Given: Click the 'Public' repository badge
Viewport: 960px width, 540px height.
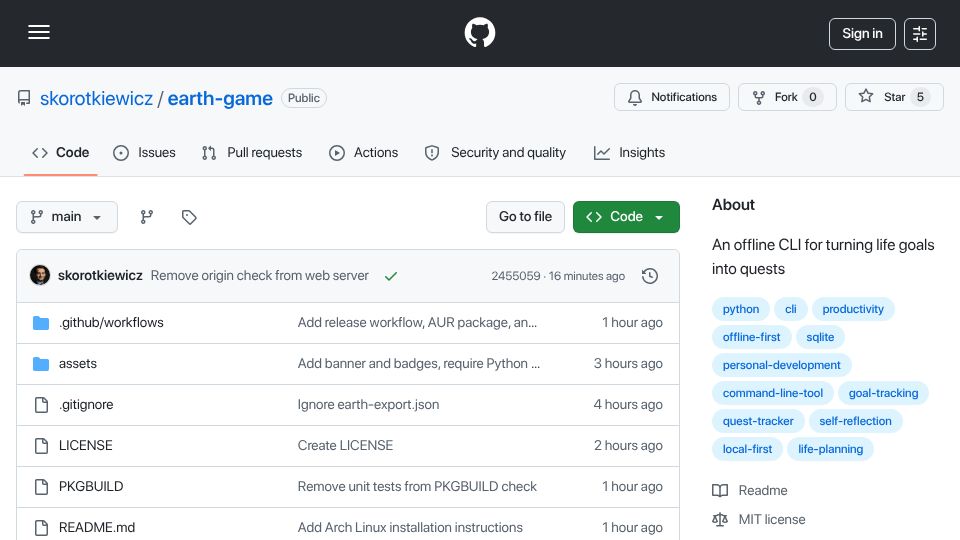Looking at the screenshot, I should coord(304,98).
